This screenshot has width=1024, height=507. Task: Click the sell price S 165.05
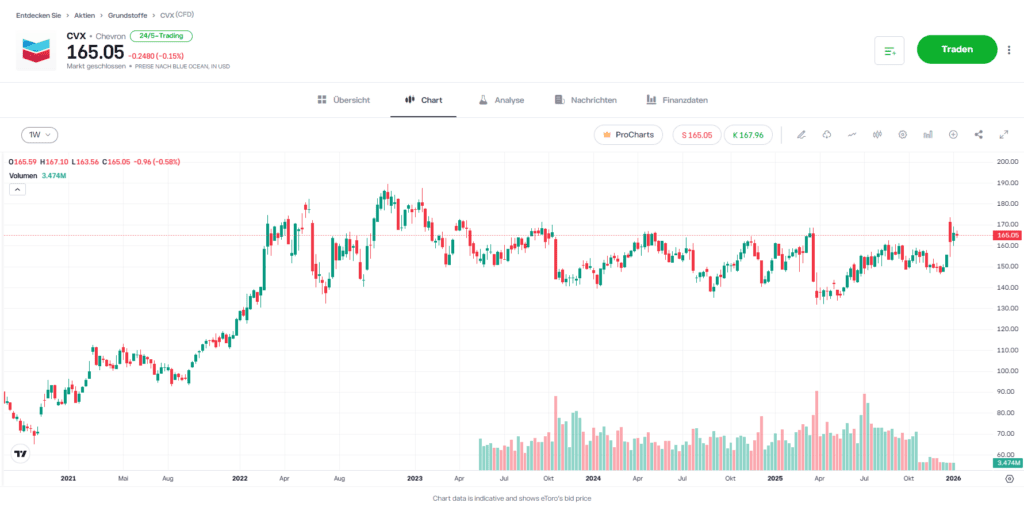point(697,135)
